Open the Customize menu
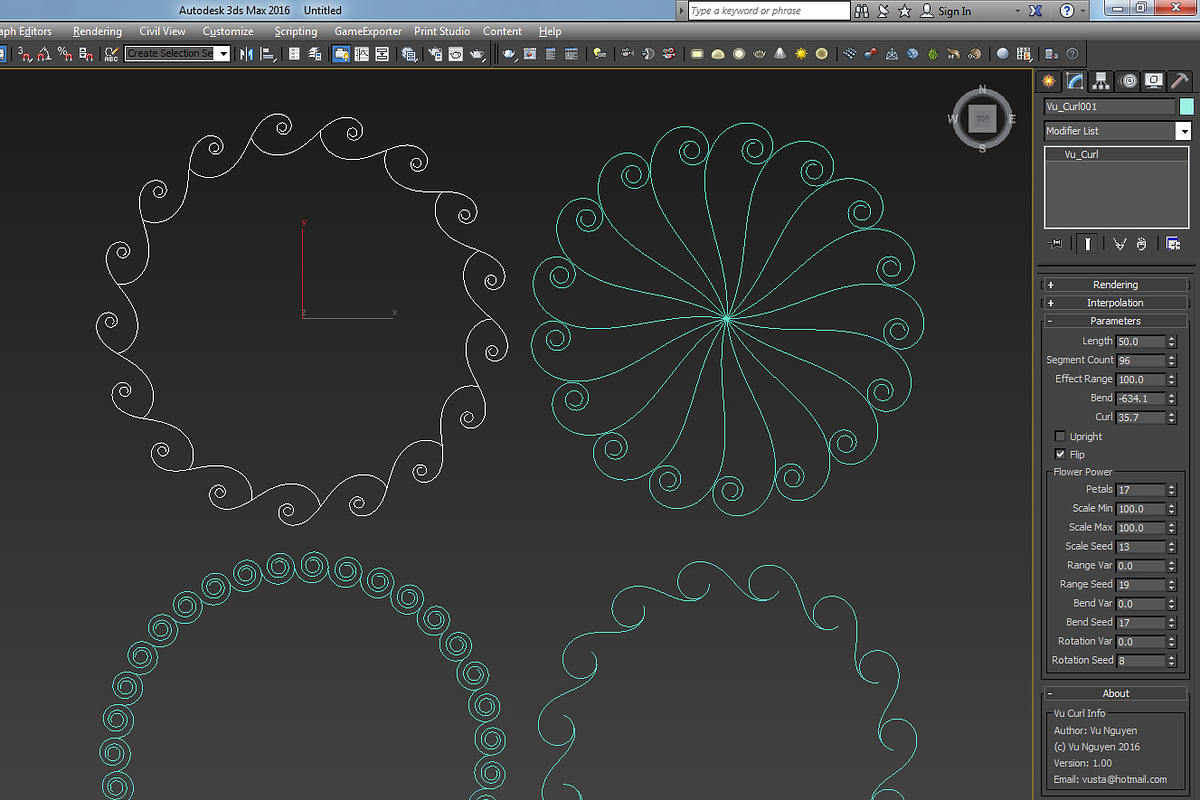The width and height of the screenshot is (1200, 800). coord(228,32)
